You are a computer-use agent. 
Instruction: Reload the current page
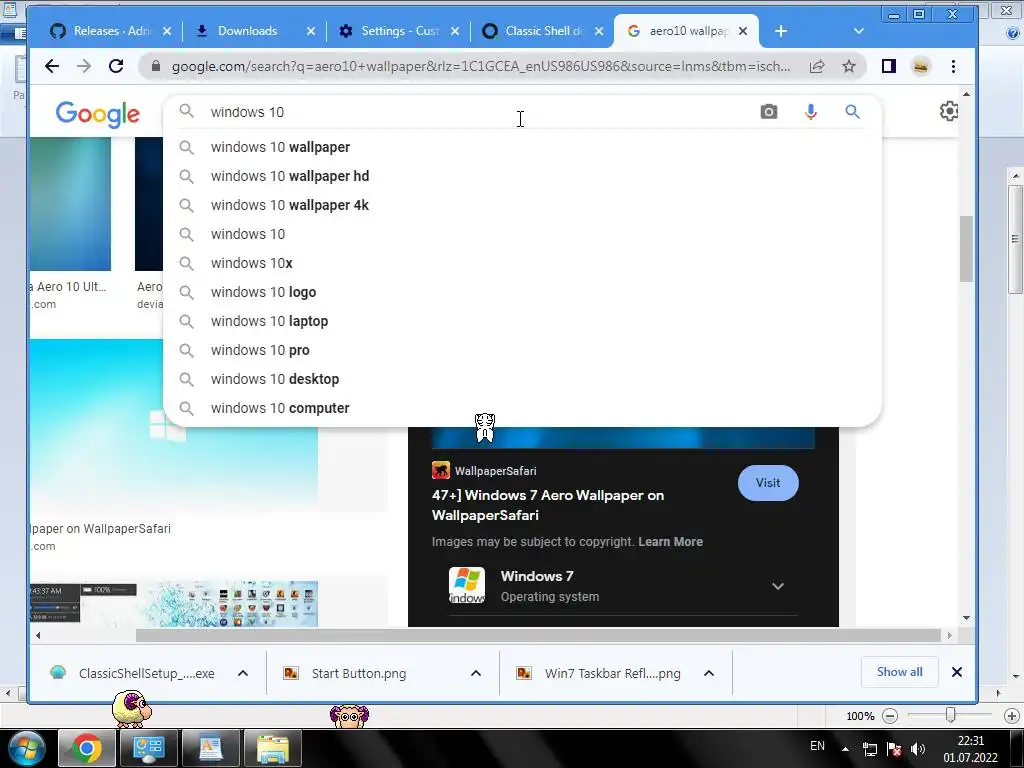[x=116, y=66]
